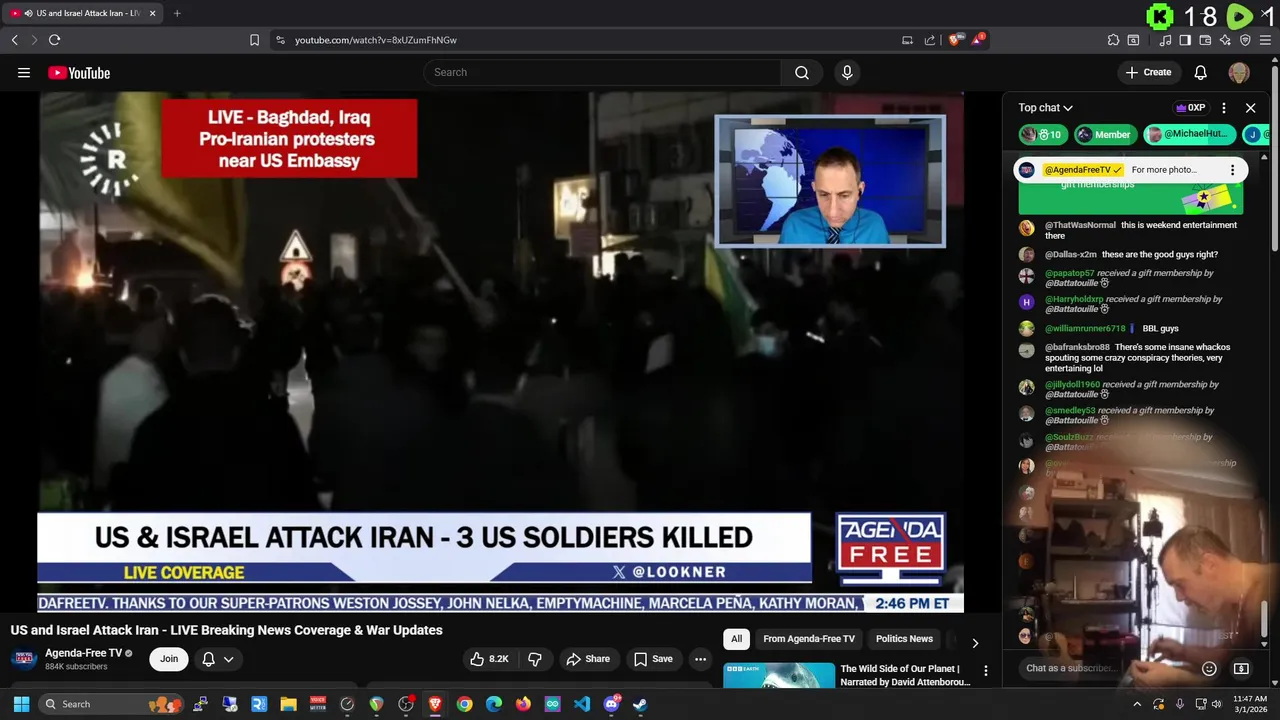Image resolution: width=1280 pixels, height=720 pixels.
Task: Open The Wild Side of Our Planet thumbnail
Action: coord(779,675)
